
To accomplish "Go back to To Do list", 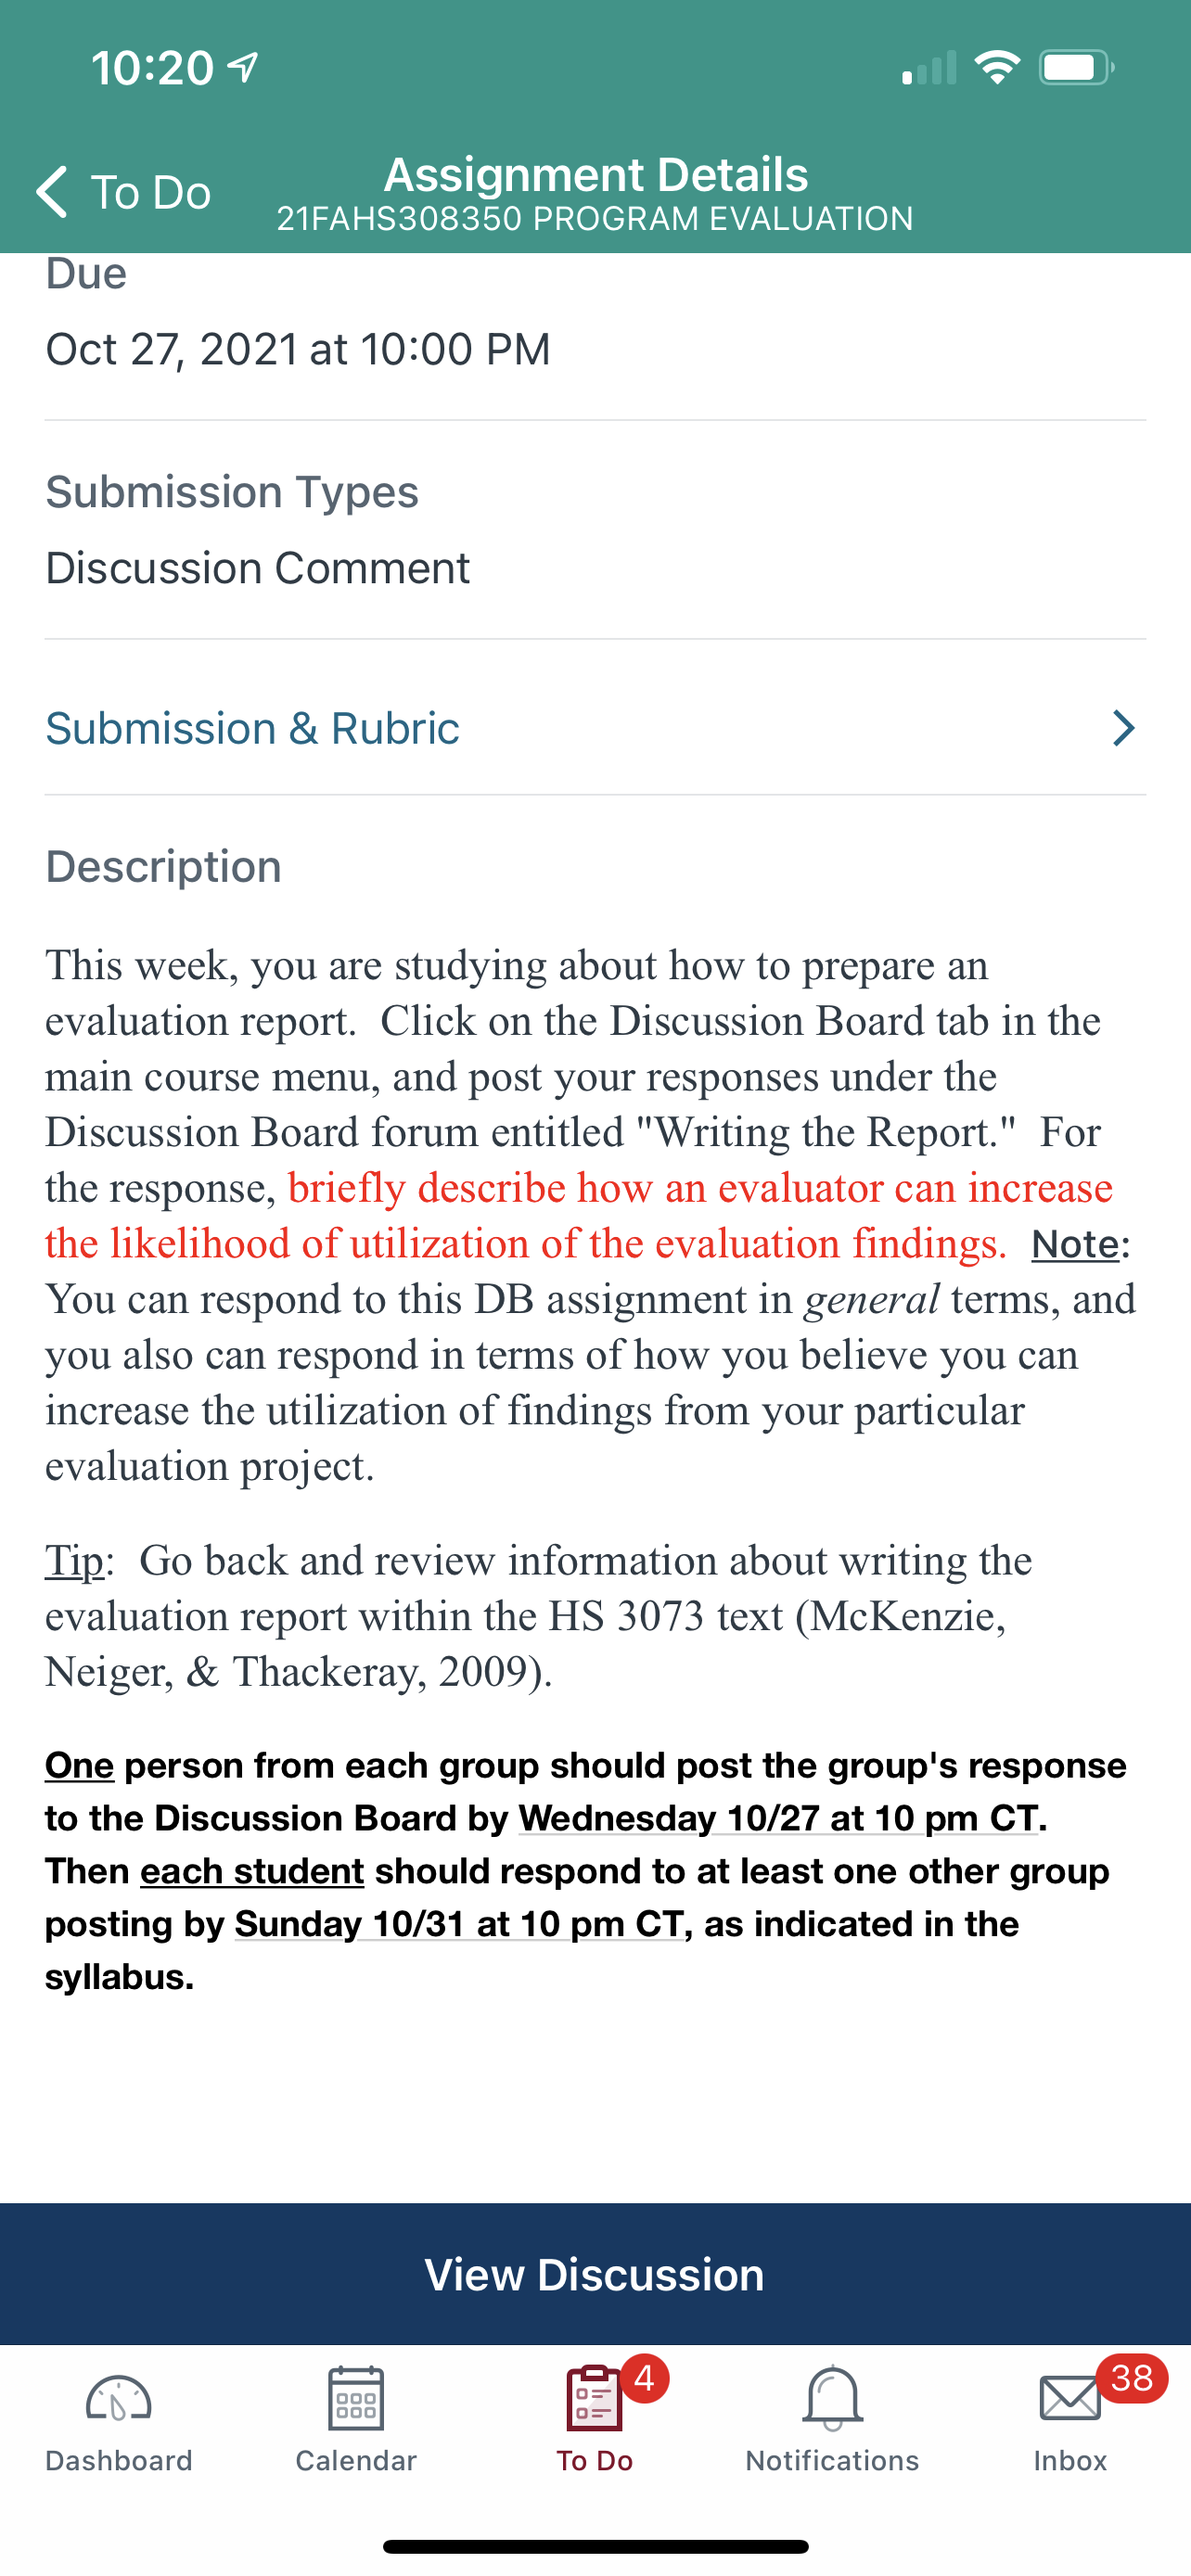I will pyautogui.click(x=124, y=191).
